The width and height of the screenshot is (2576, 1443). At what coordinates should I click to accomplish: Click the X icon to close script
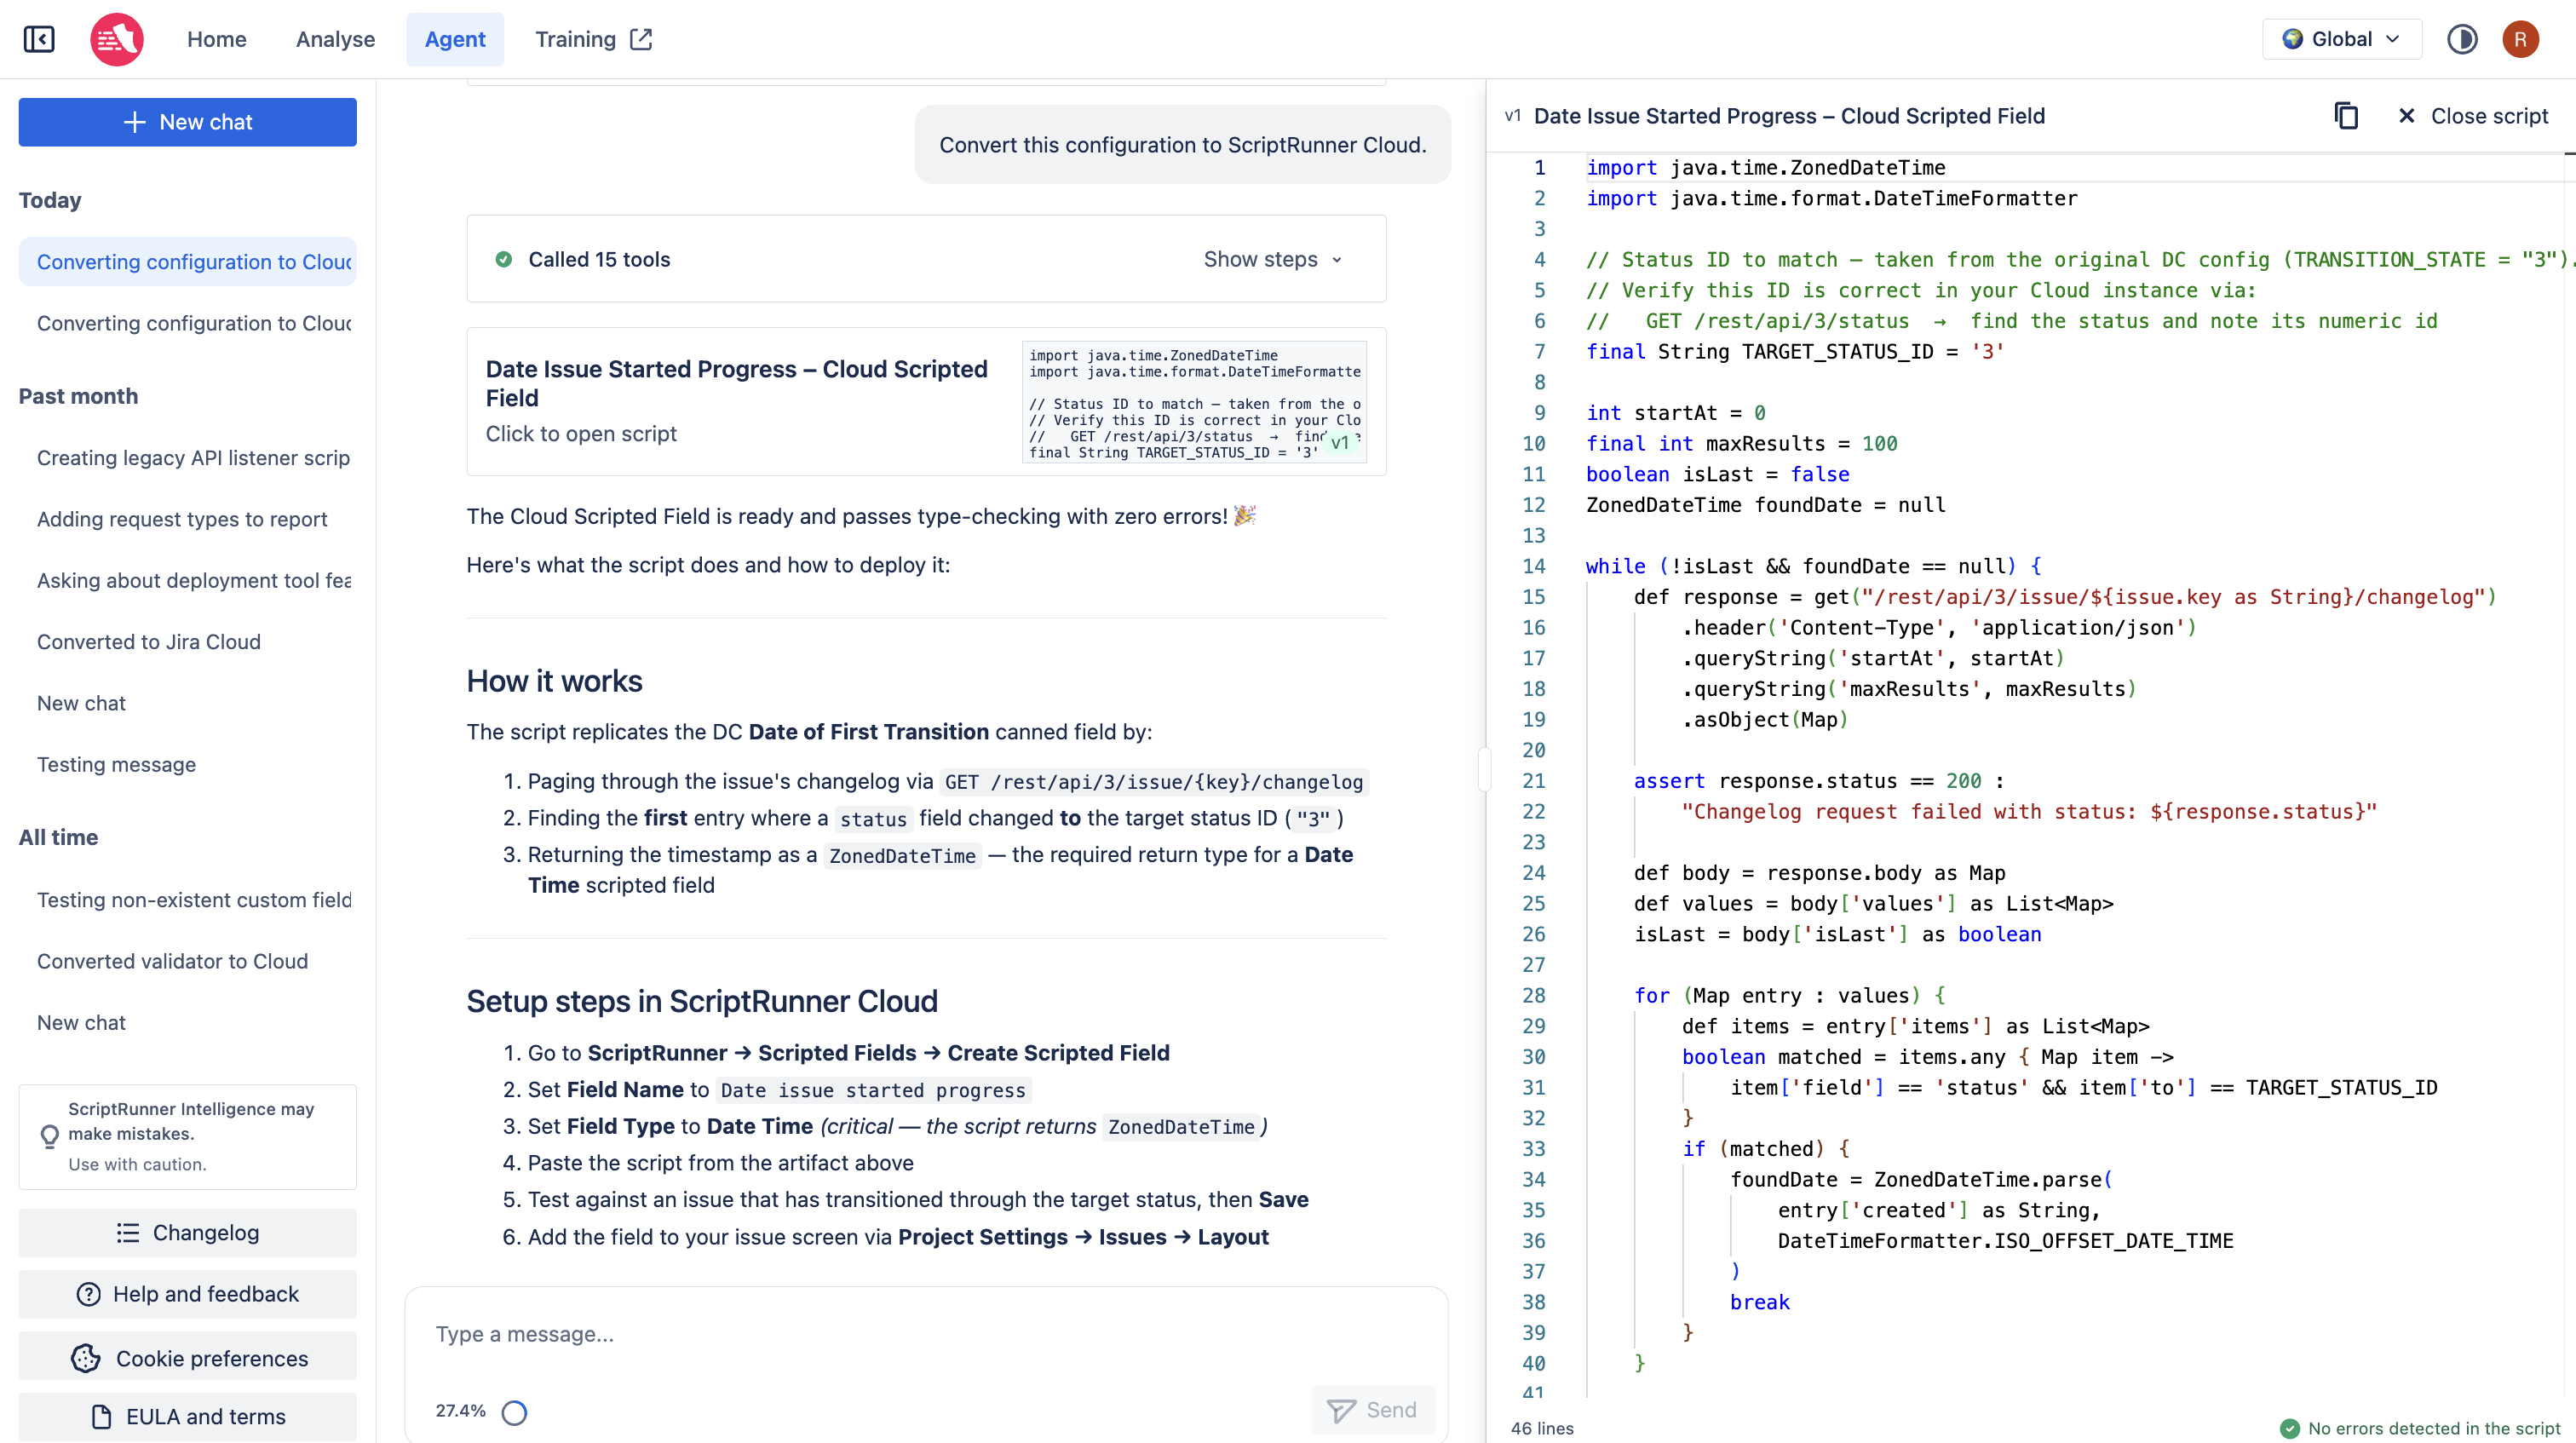(2406, 116)
